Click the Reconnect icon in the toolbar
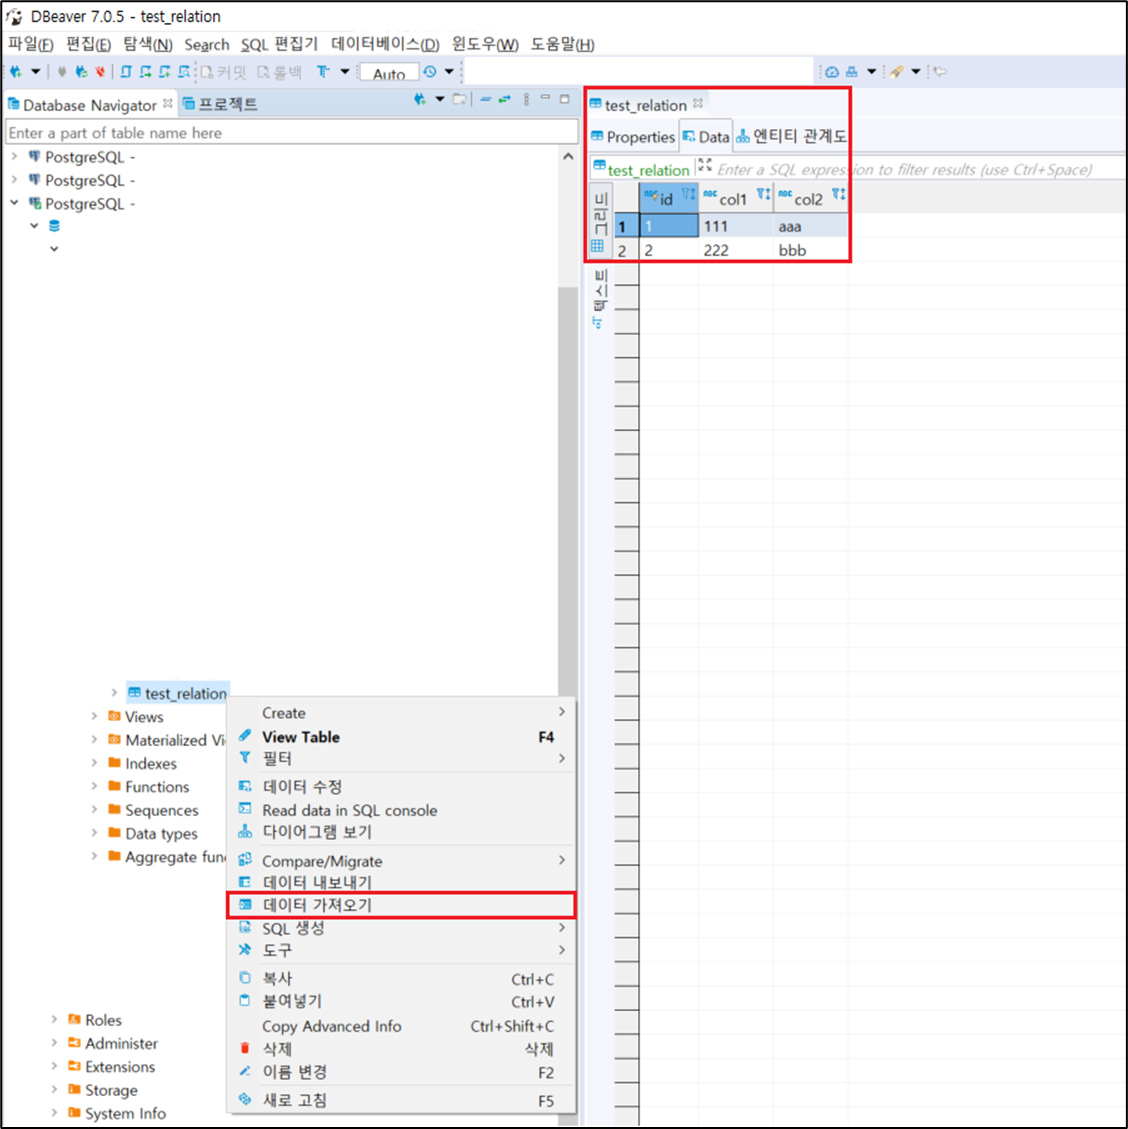Image resolution: width=1128 pixels, height=1129 pixels. pos(81,71)
